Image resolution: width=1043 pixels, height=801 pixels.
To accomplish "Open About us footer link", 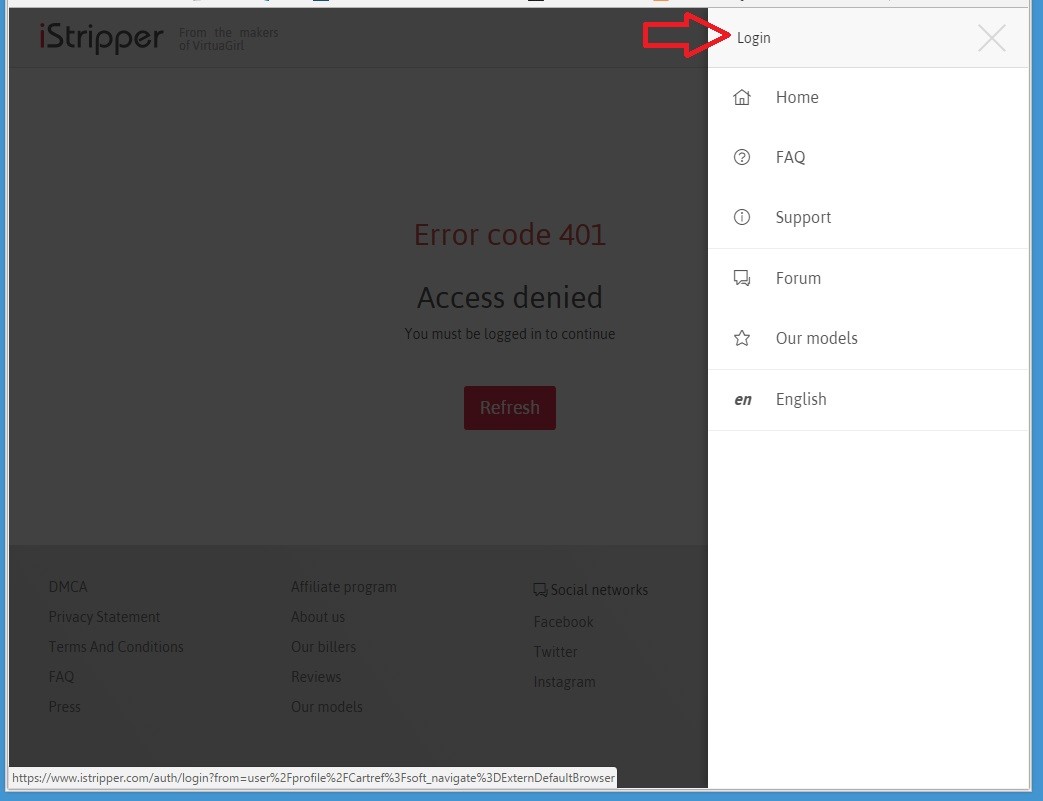I will point(318,617).
